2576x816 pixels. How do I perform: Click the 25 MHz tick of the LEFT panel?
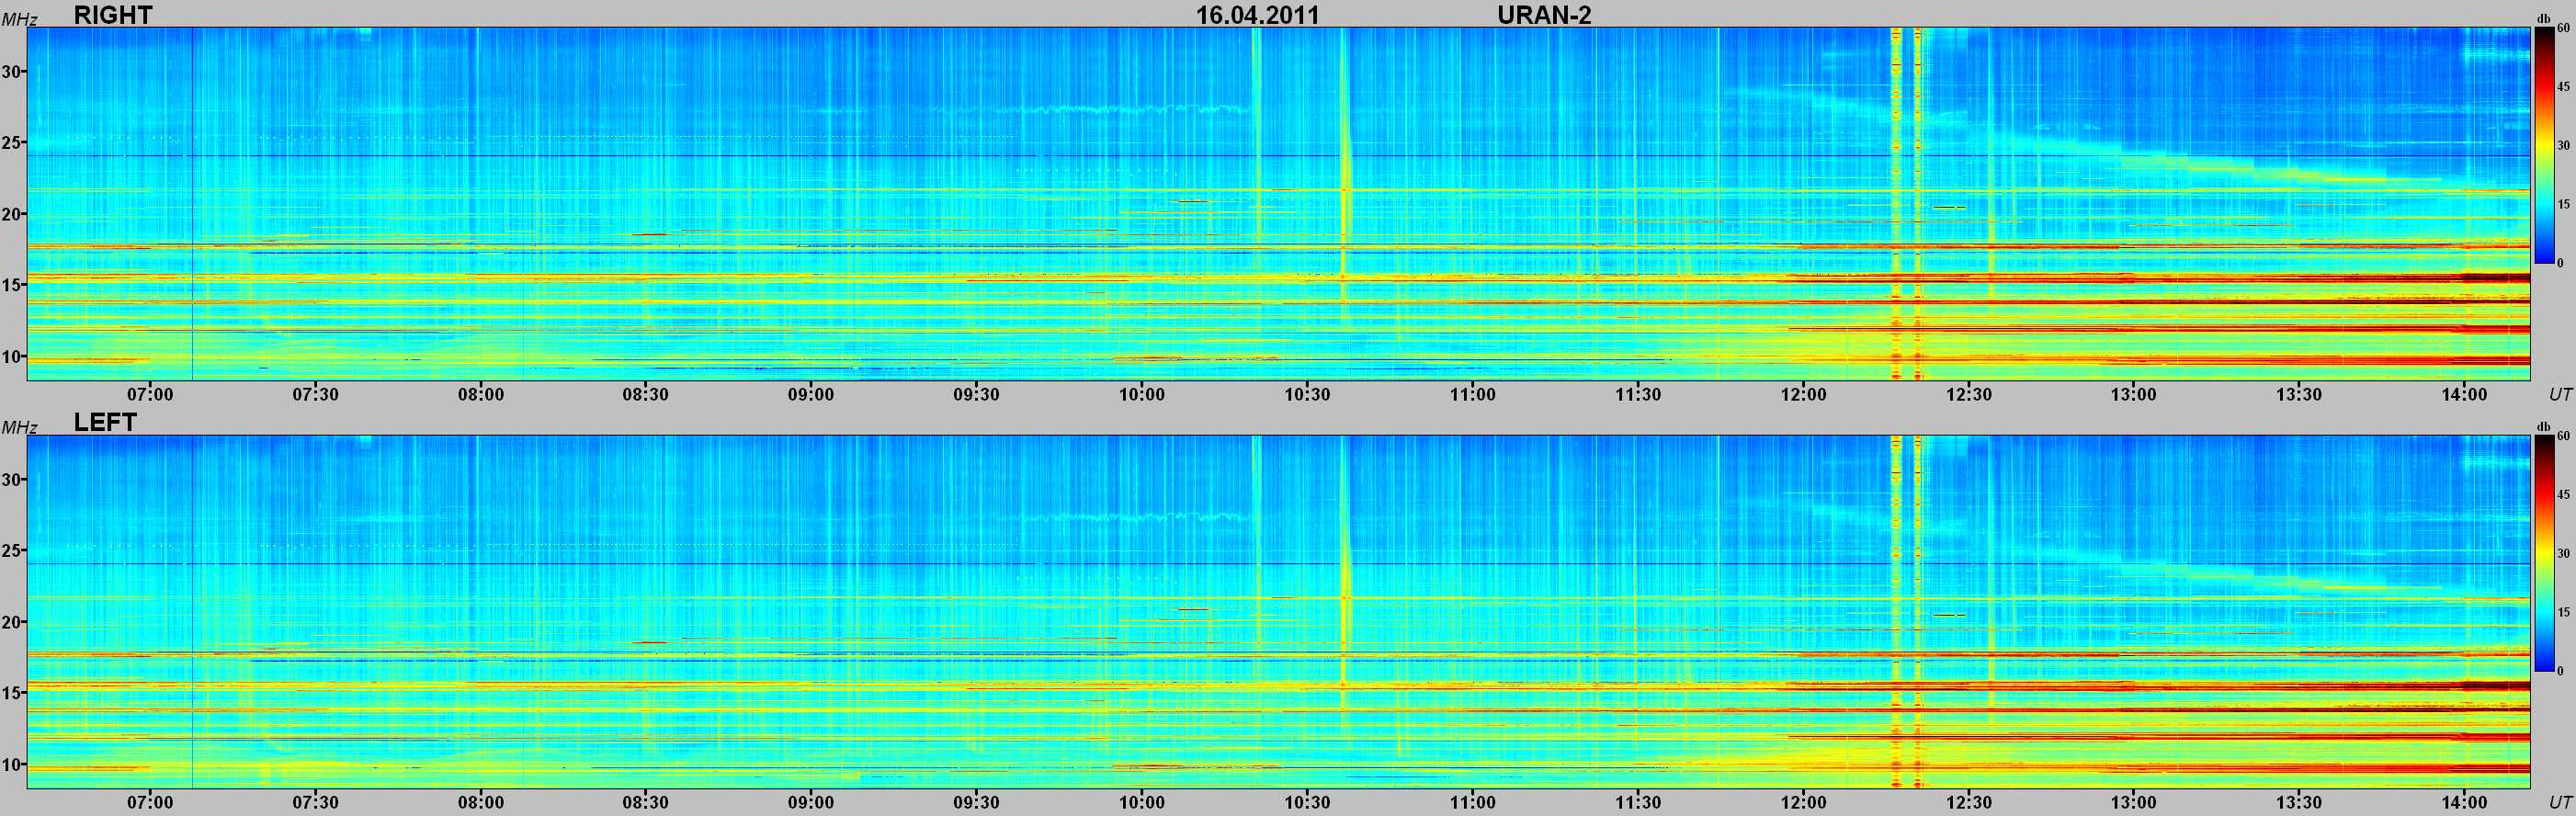[12, 551]
